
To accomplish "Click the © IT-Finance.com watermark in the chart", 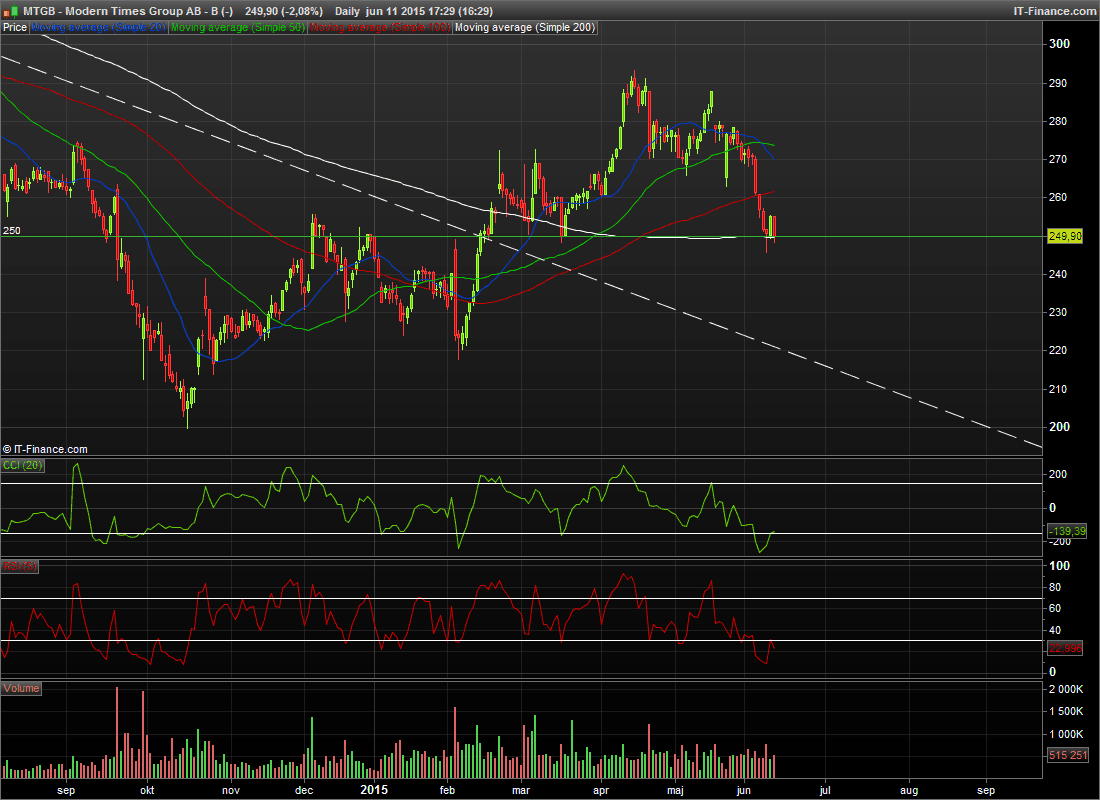I will (46, 450).
